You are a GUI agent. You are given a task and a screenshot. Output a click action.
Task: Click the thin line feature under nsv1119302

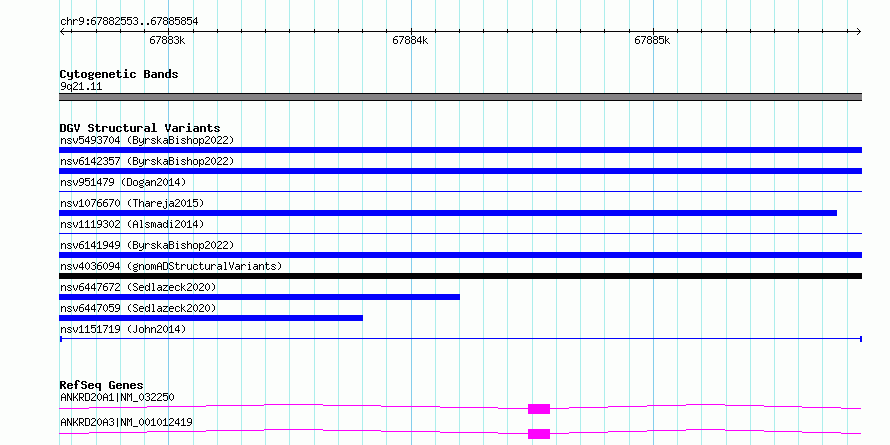coord(460,234)
